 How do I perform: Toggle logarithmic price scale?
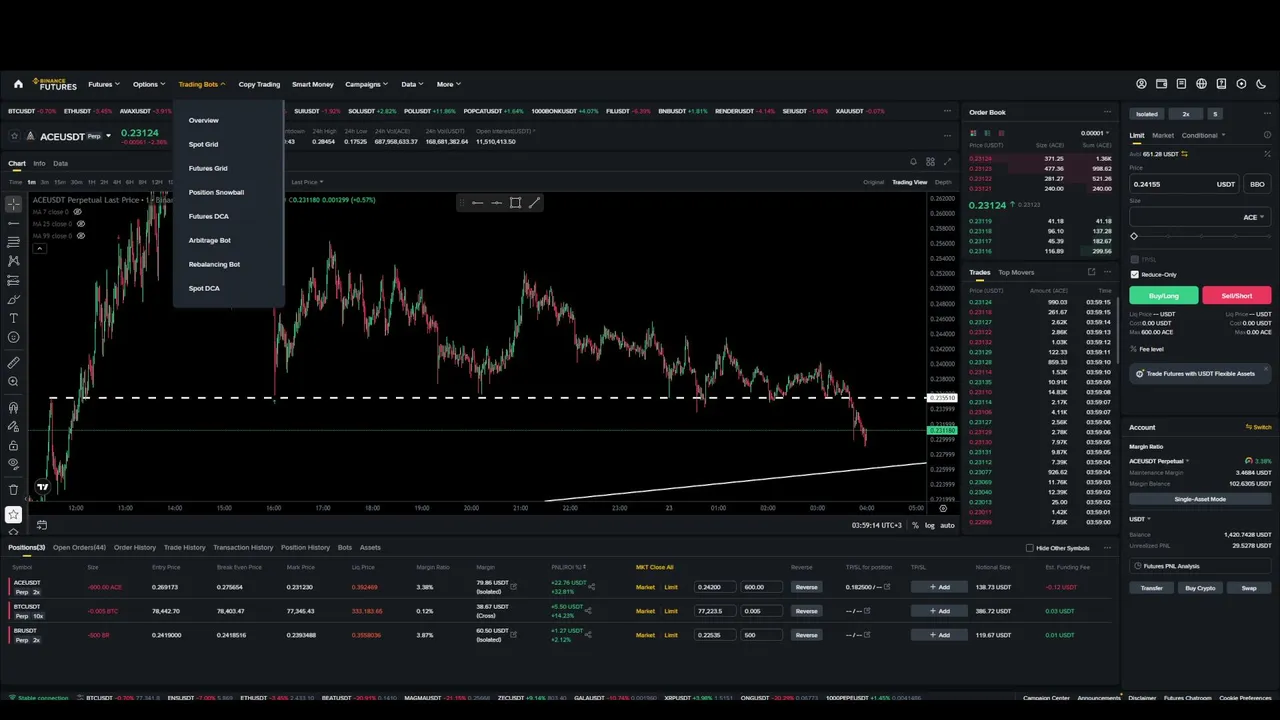point(930,525)
